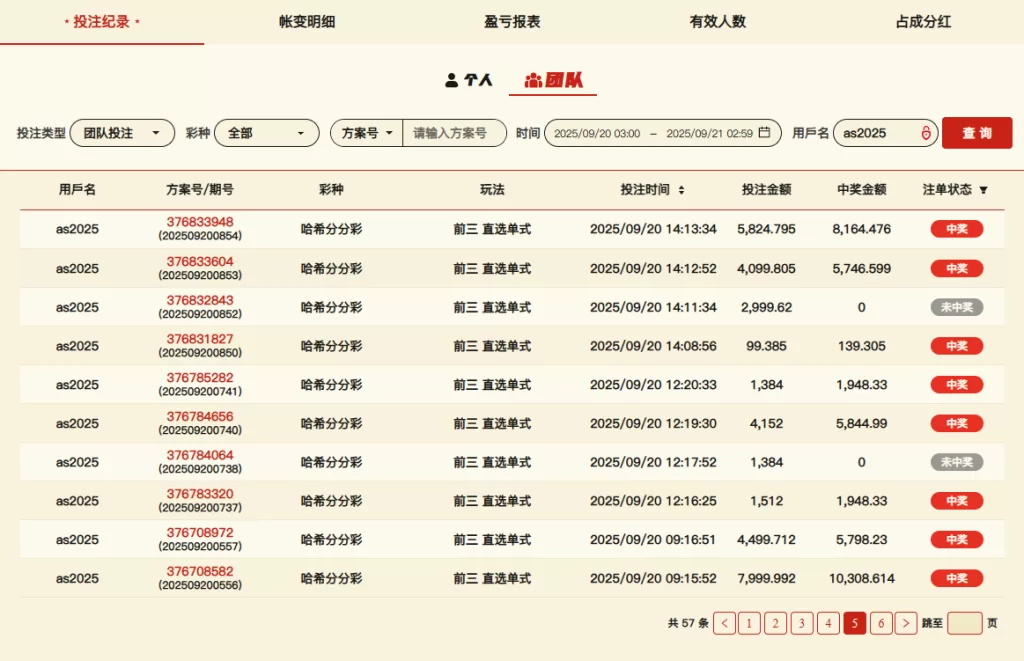Image resolution: width=1024 pixels, height=661 pixels.
Task: Click the 中奖 status badge in first row
Action: [956, 229]
